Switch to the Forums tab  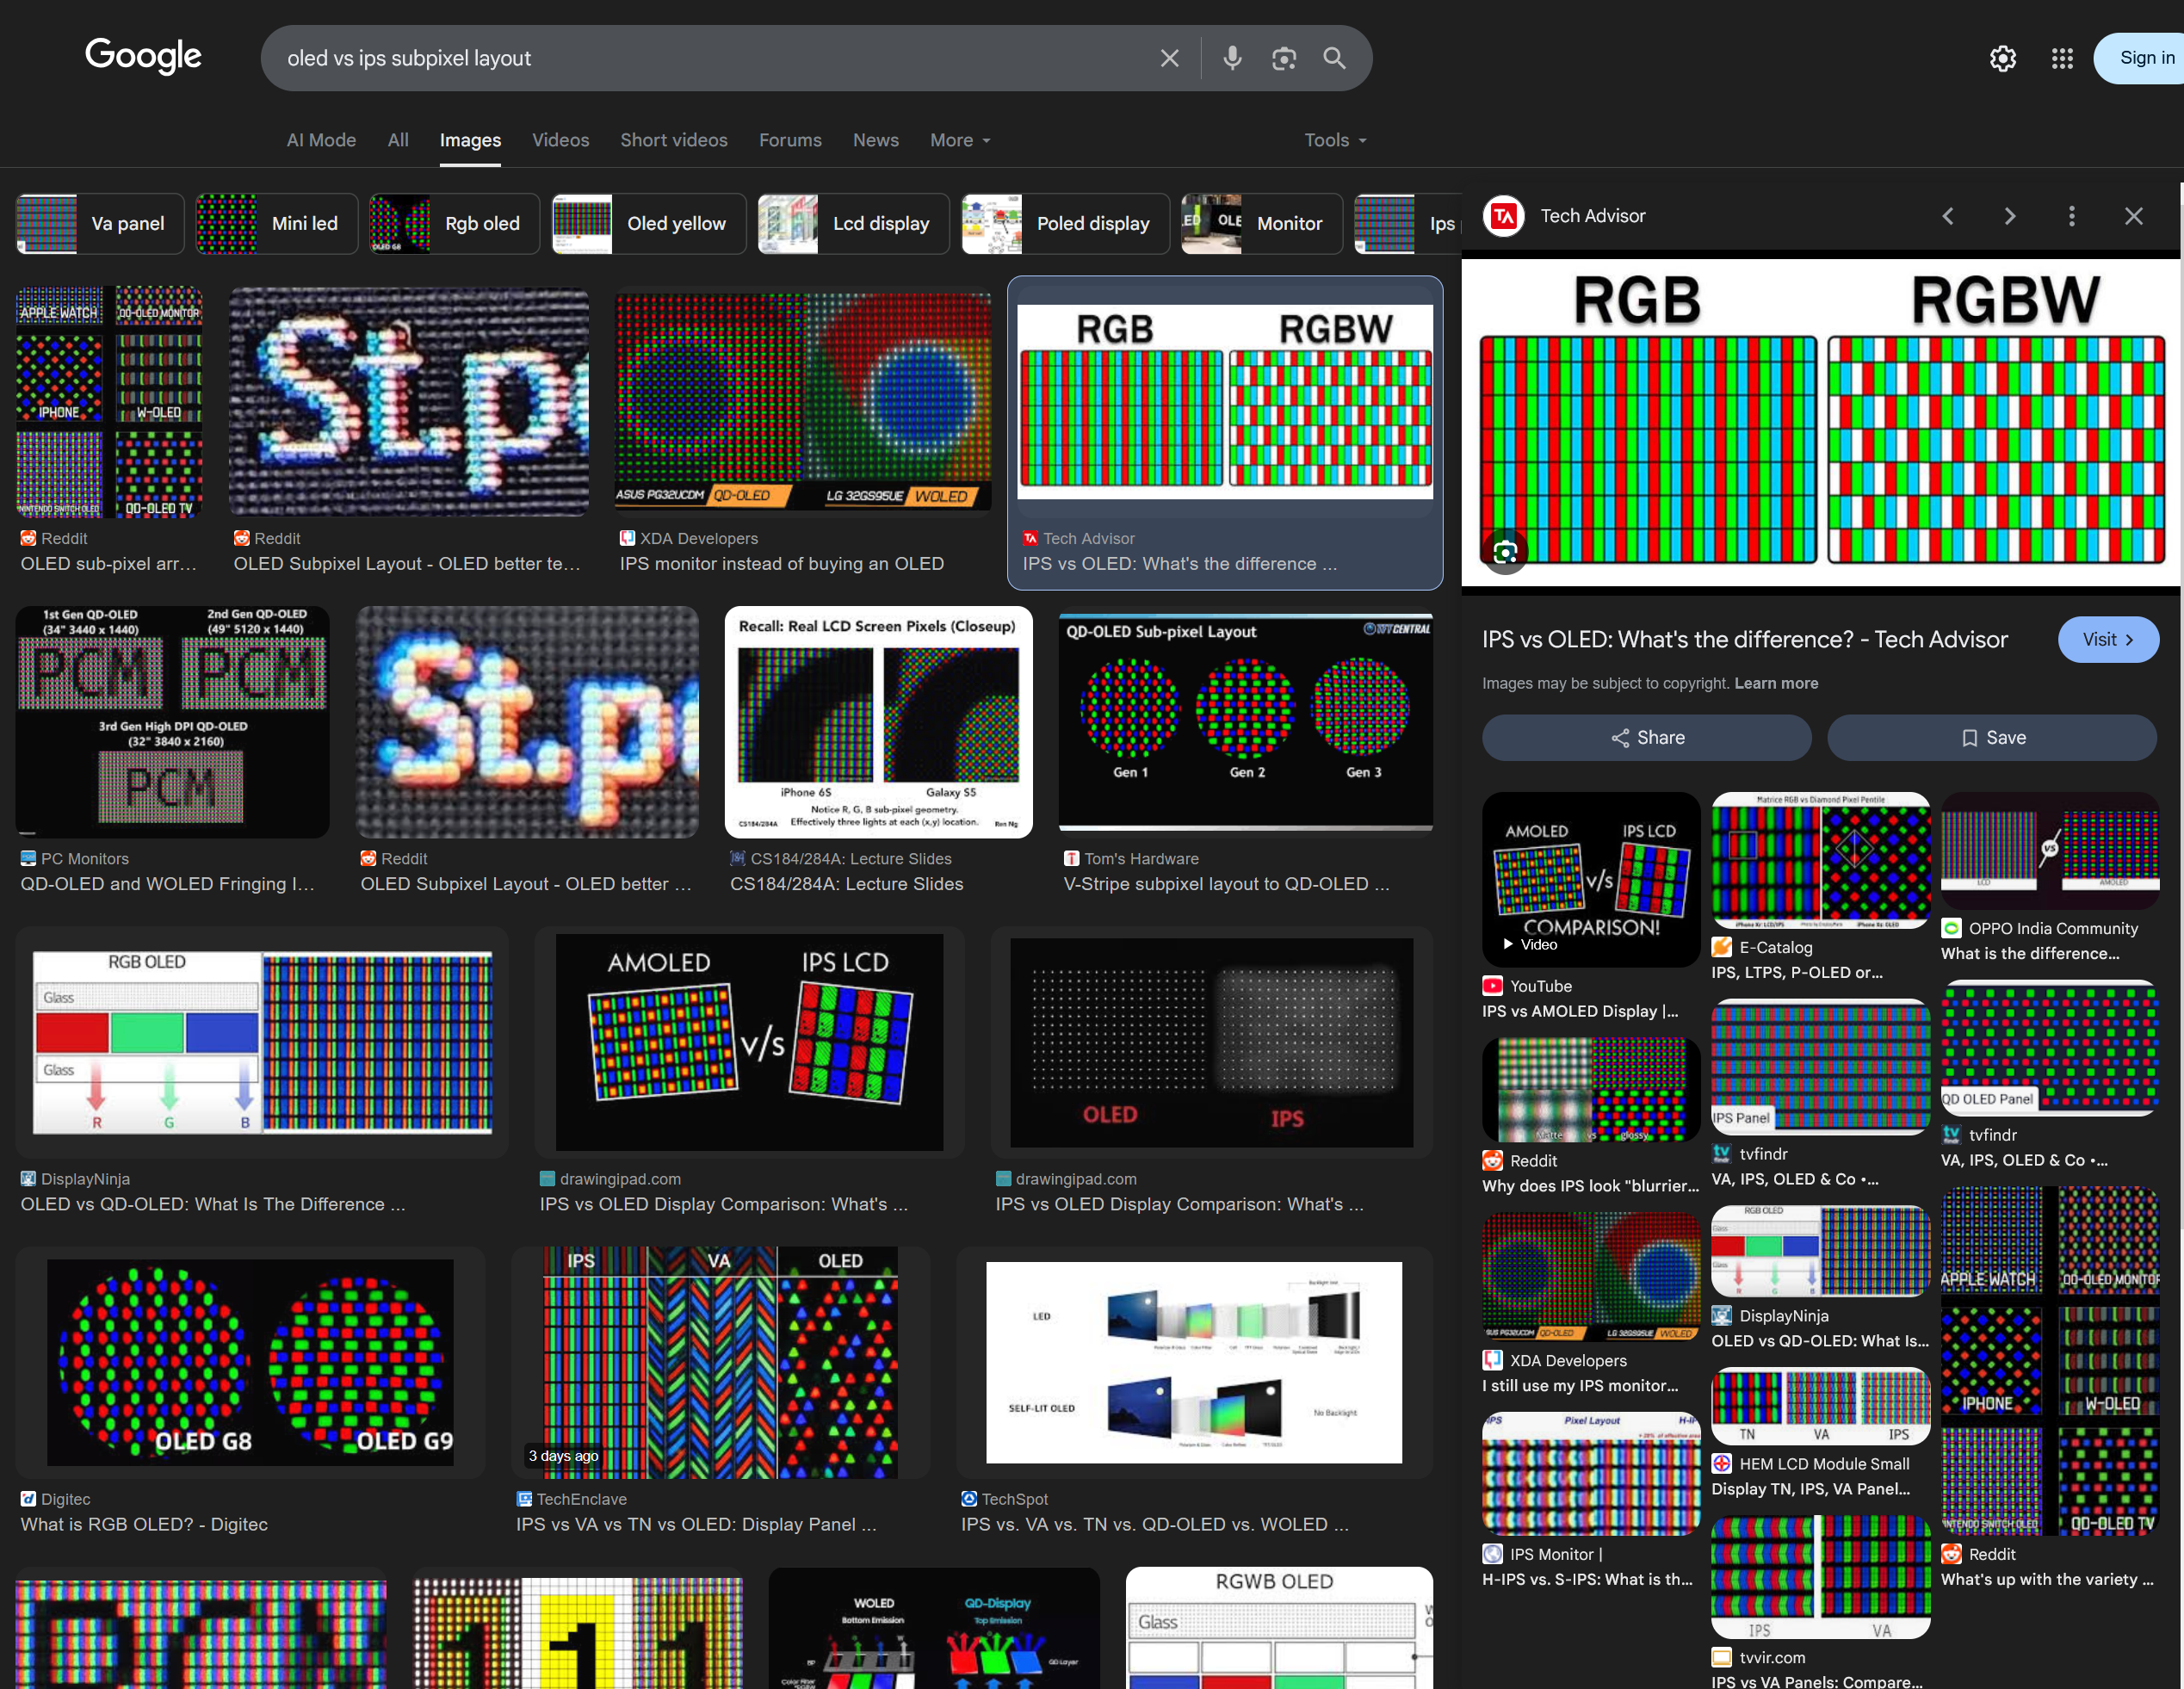[789, 140]
